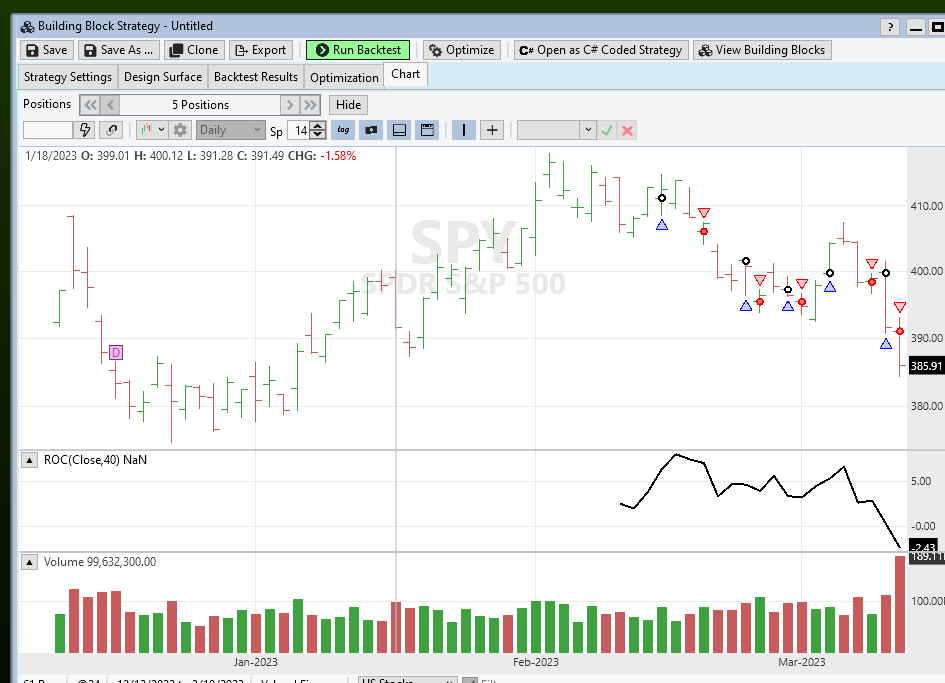The image size is (945, 683).
Task: Click the green checkmark accept icon
Action: [x=607, y=130]
